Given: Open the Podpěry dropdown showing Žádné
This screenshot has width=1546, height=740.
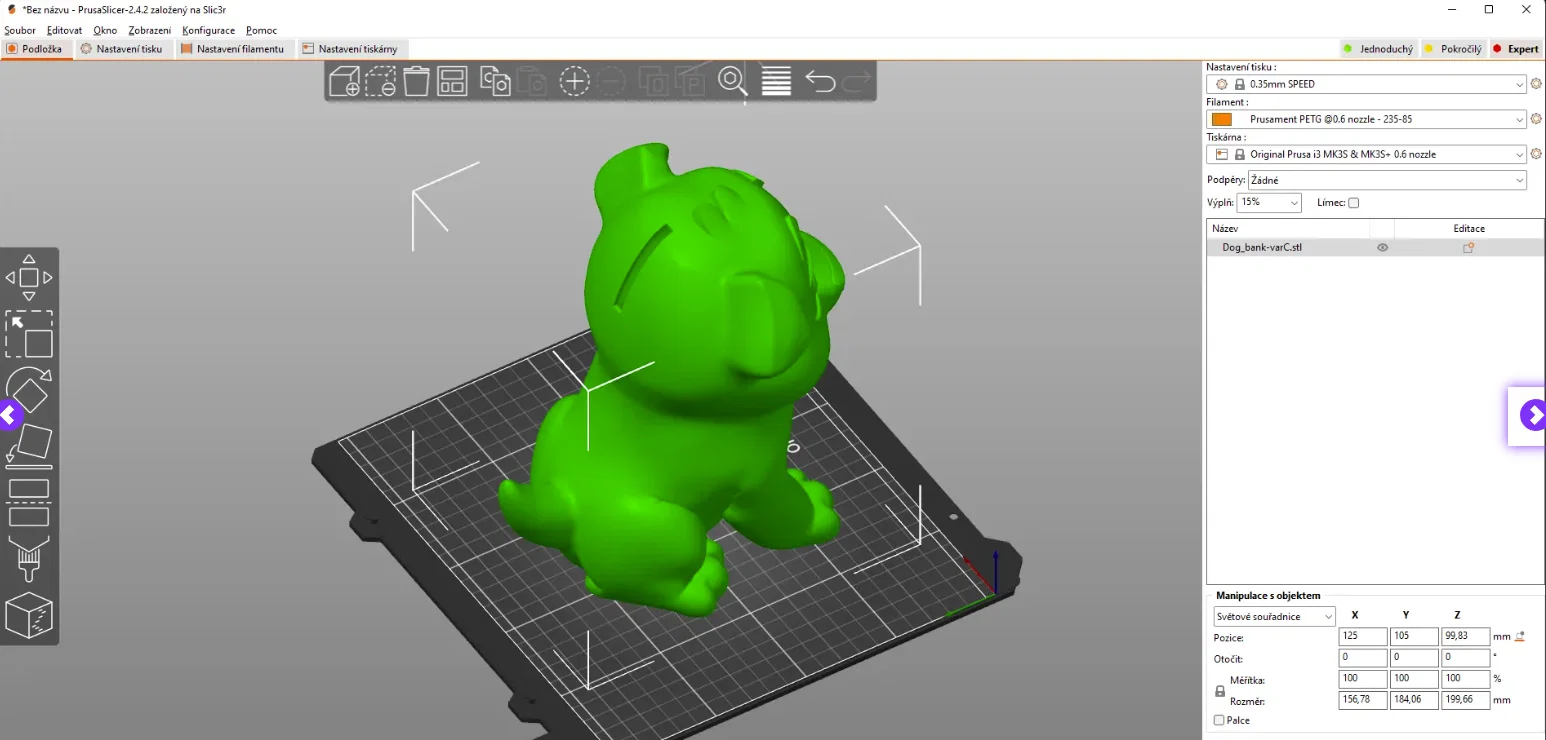Looking at the screenshot, I should click(x=1387, y=180).
